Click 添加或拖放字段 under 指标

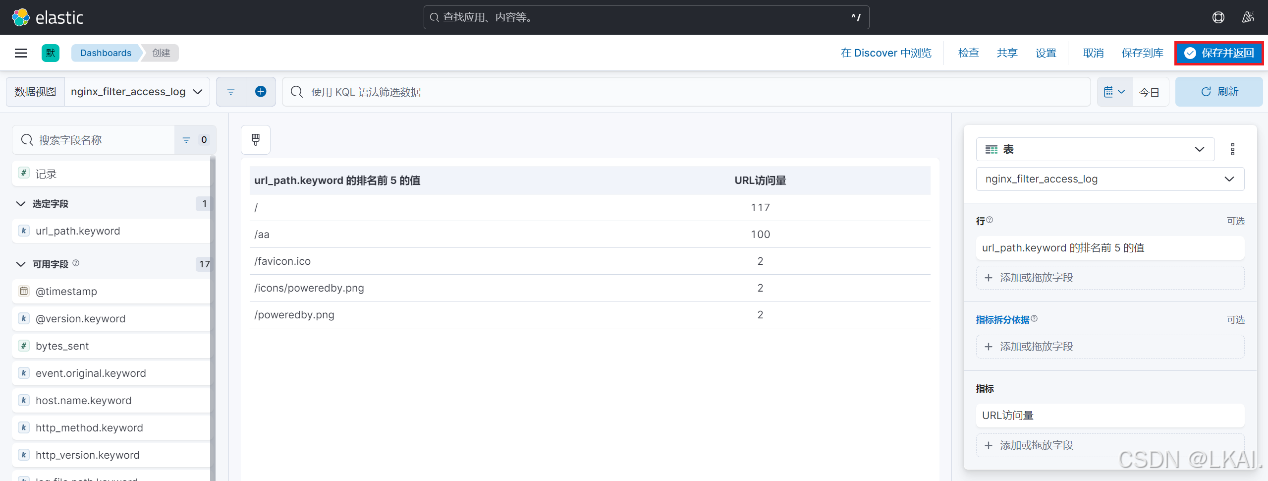pyautogui.click(x=1110, y=445)
